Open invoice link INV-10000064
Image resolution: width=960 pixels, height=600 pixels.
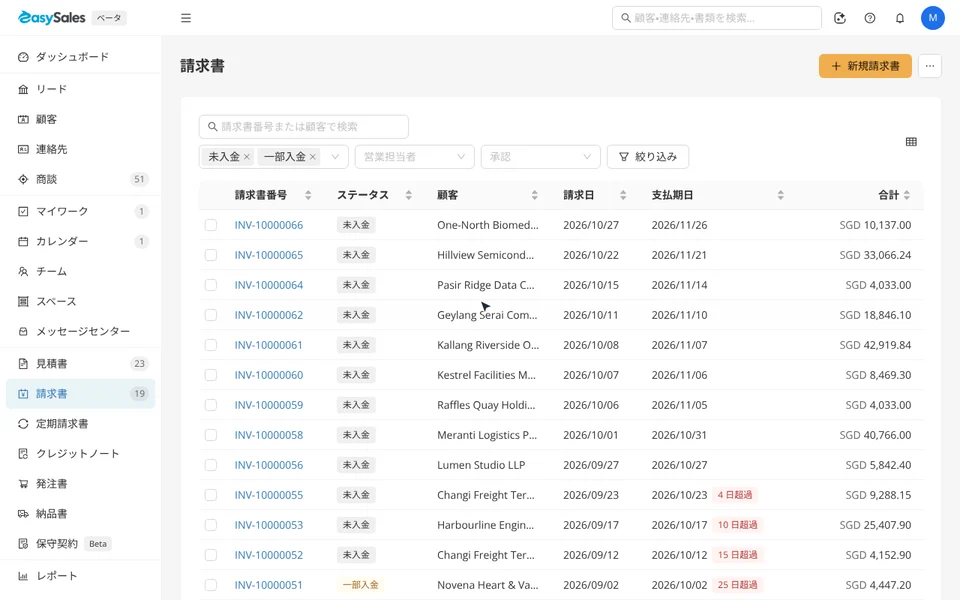[269, 285]
